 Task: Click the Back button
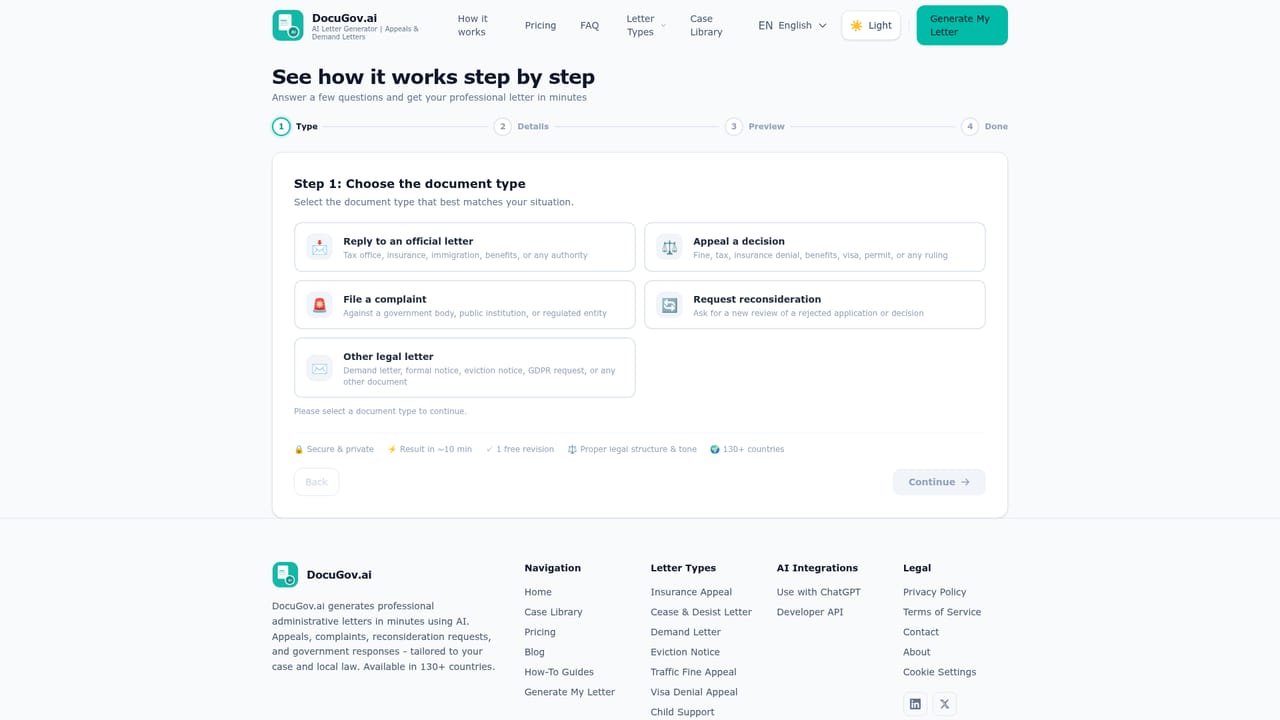[316, 482]
